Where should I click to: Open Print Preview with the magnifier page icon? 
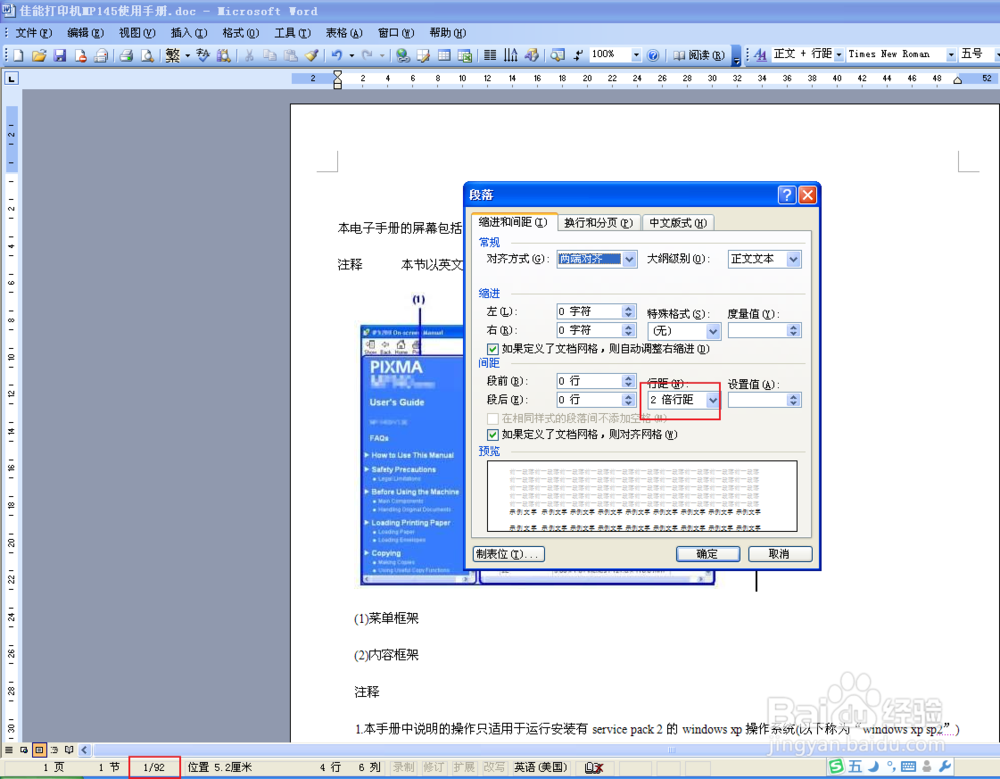point(147,56)
